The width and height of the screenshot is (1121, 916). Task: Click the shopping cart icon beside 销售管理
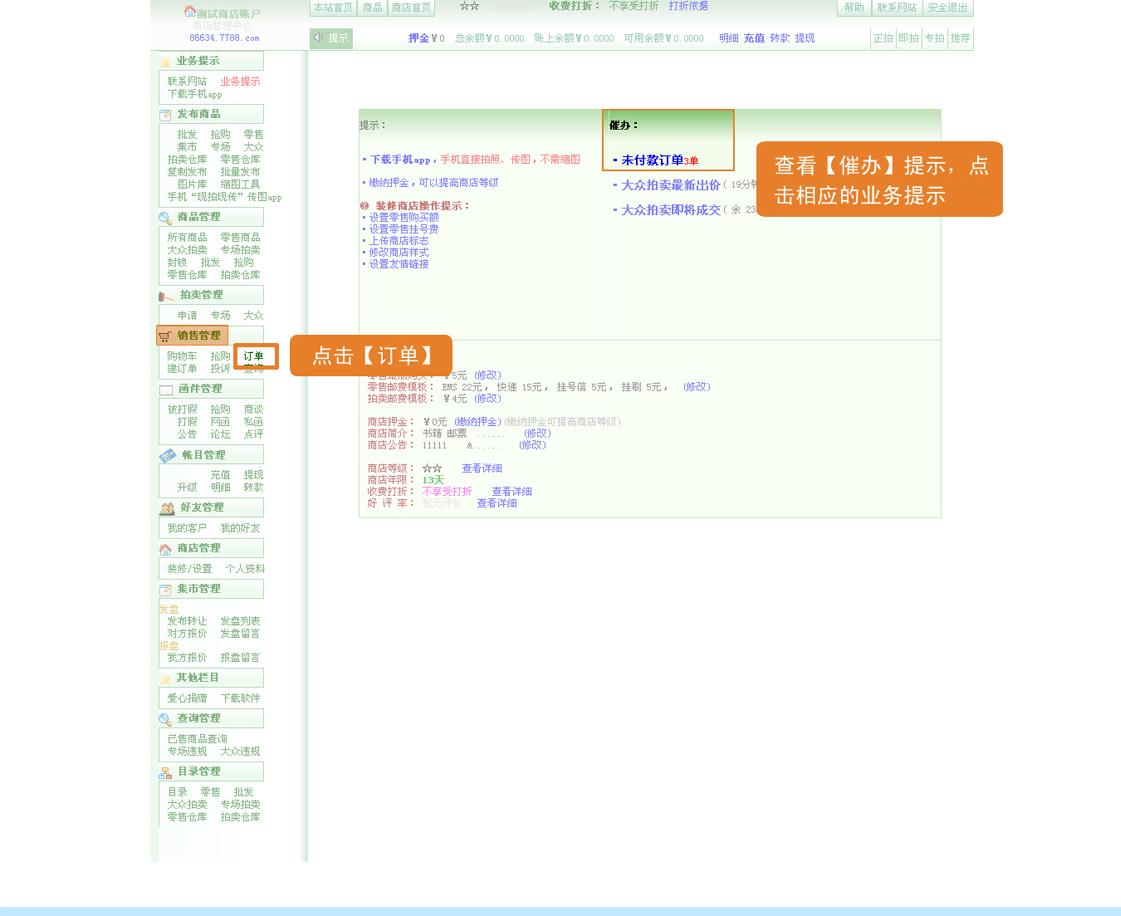tap(165, 336)
